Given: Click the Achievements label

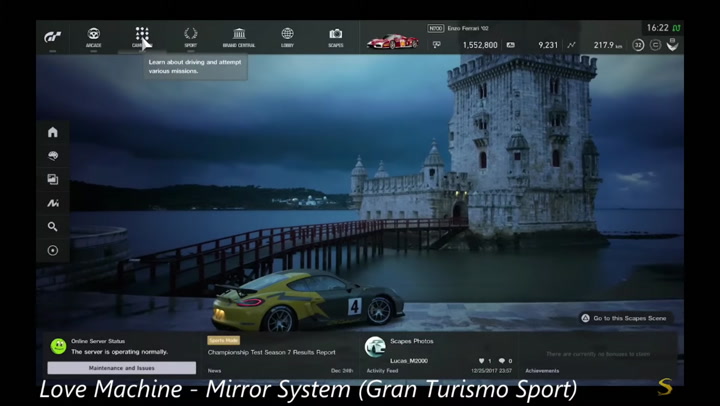Looking at the screenshot, I should tap(542, 371).
